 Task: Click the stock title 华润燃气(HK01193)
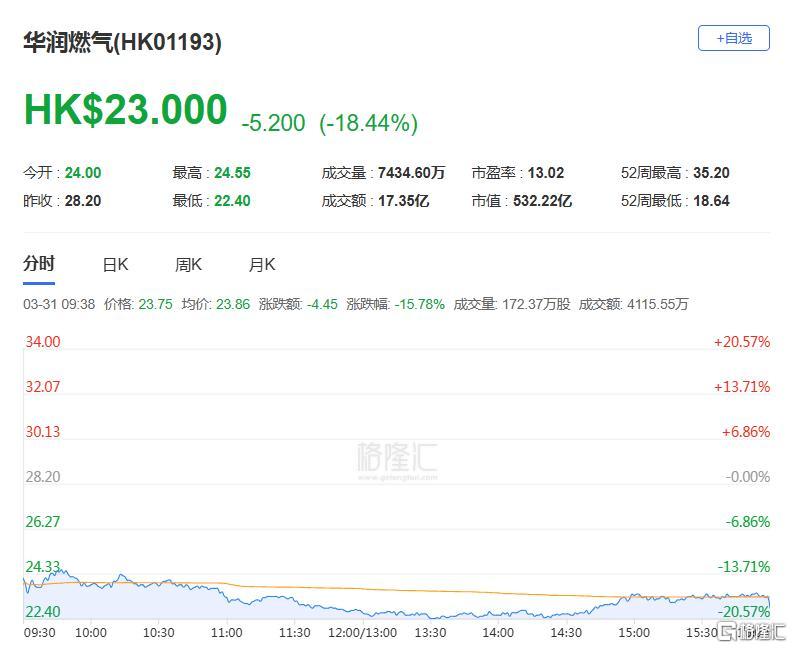[x=122, y=42]
